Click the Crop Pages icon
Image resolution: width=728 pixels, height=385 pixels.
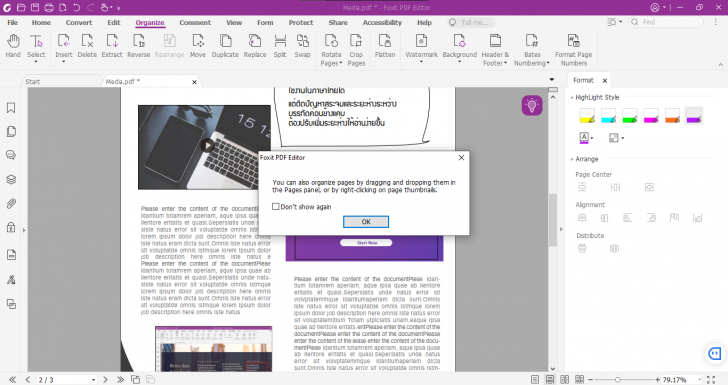click(356, 50)
